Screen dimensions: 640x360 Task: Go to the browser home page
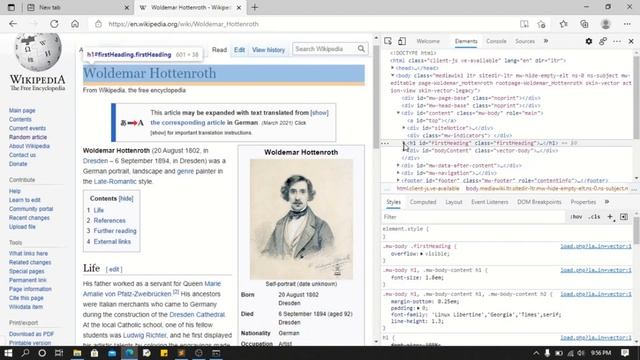(75, 24)
